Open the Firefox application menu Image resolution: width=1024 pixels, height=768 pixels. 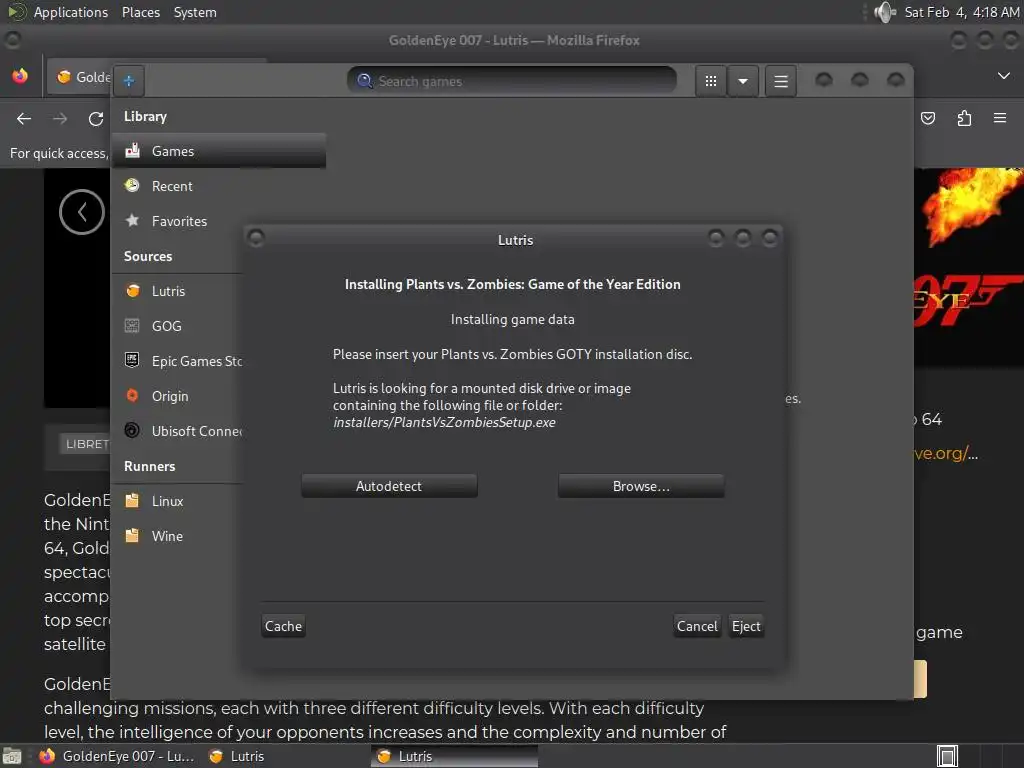pyautogui.click(x=1000, y=118)
